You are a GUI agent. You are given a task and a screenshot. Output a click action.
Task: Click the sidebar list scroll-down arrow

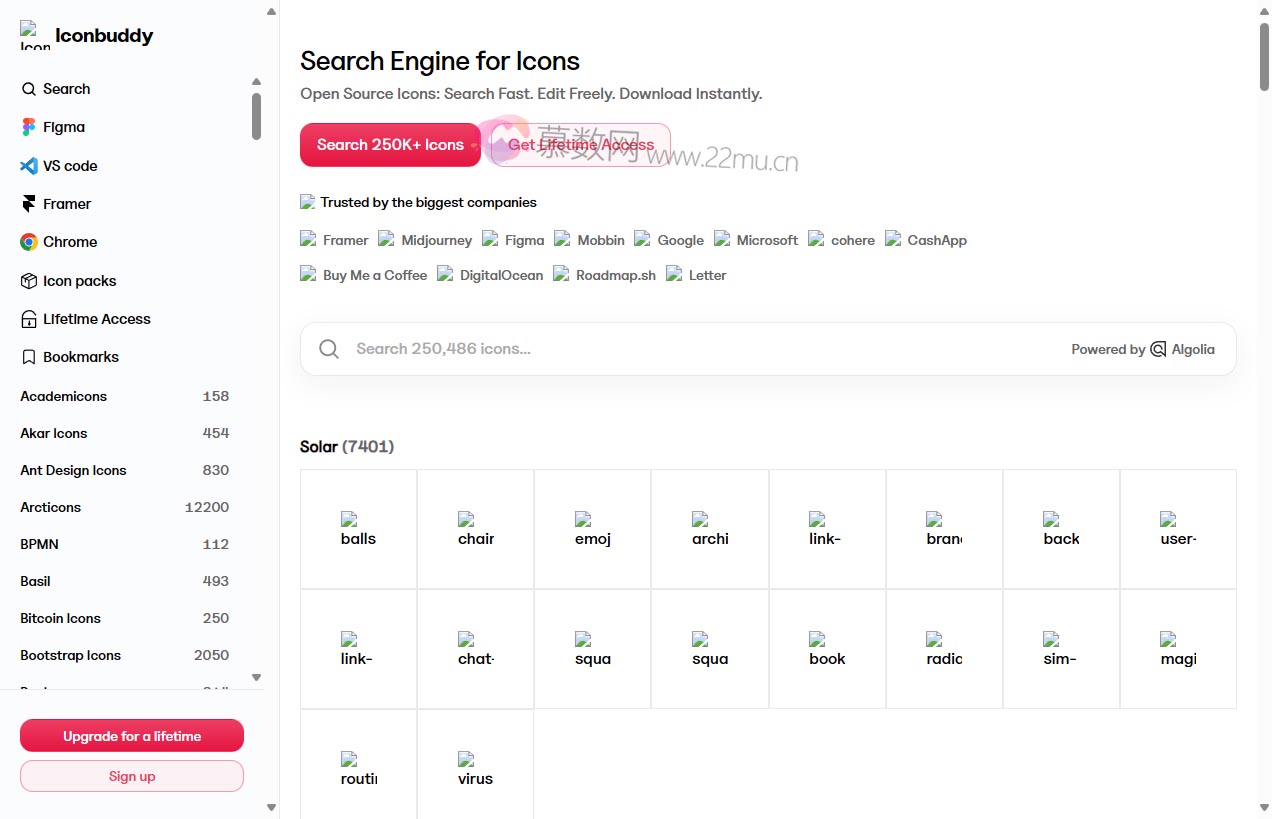256,677
